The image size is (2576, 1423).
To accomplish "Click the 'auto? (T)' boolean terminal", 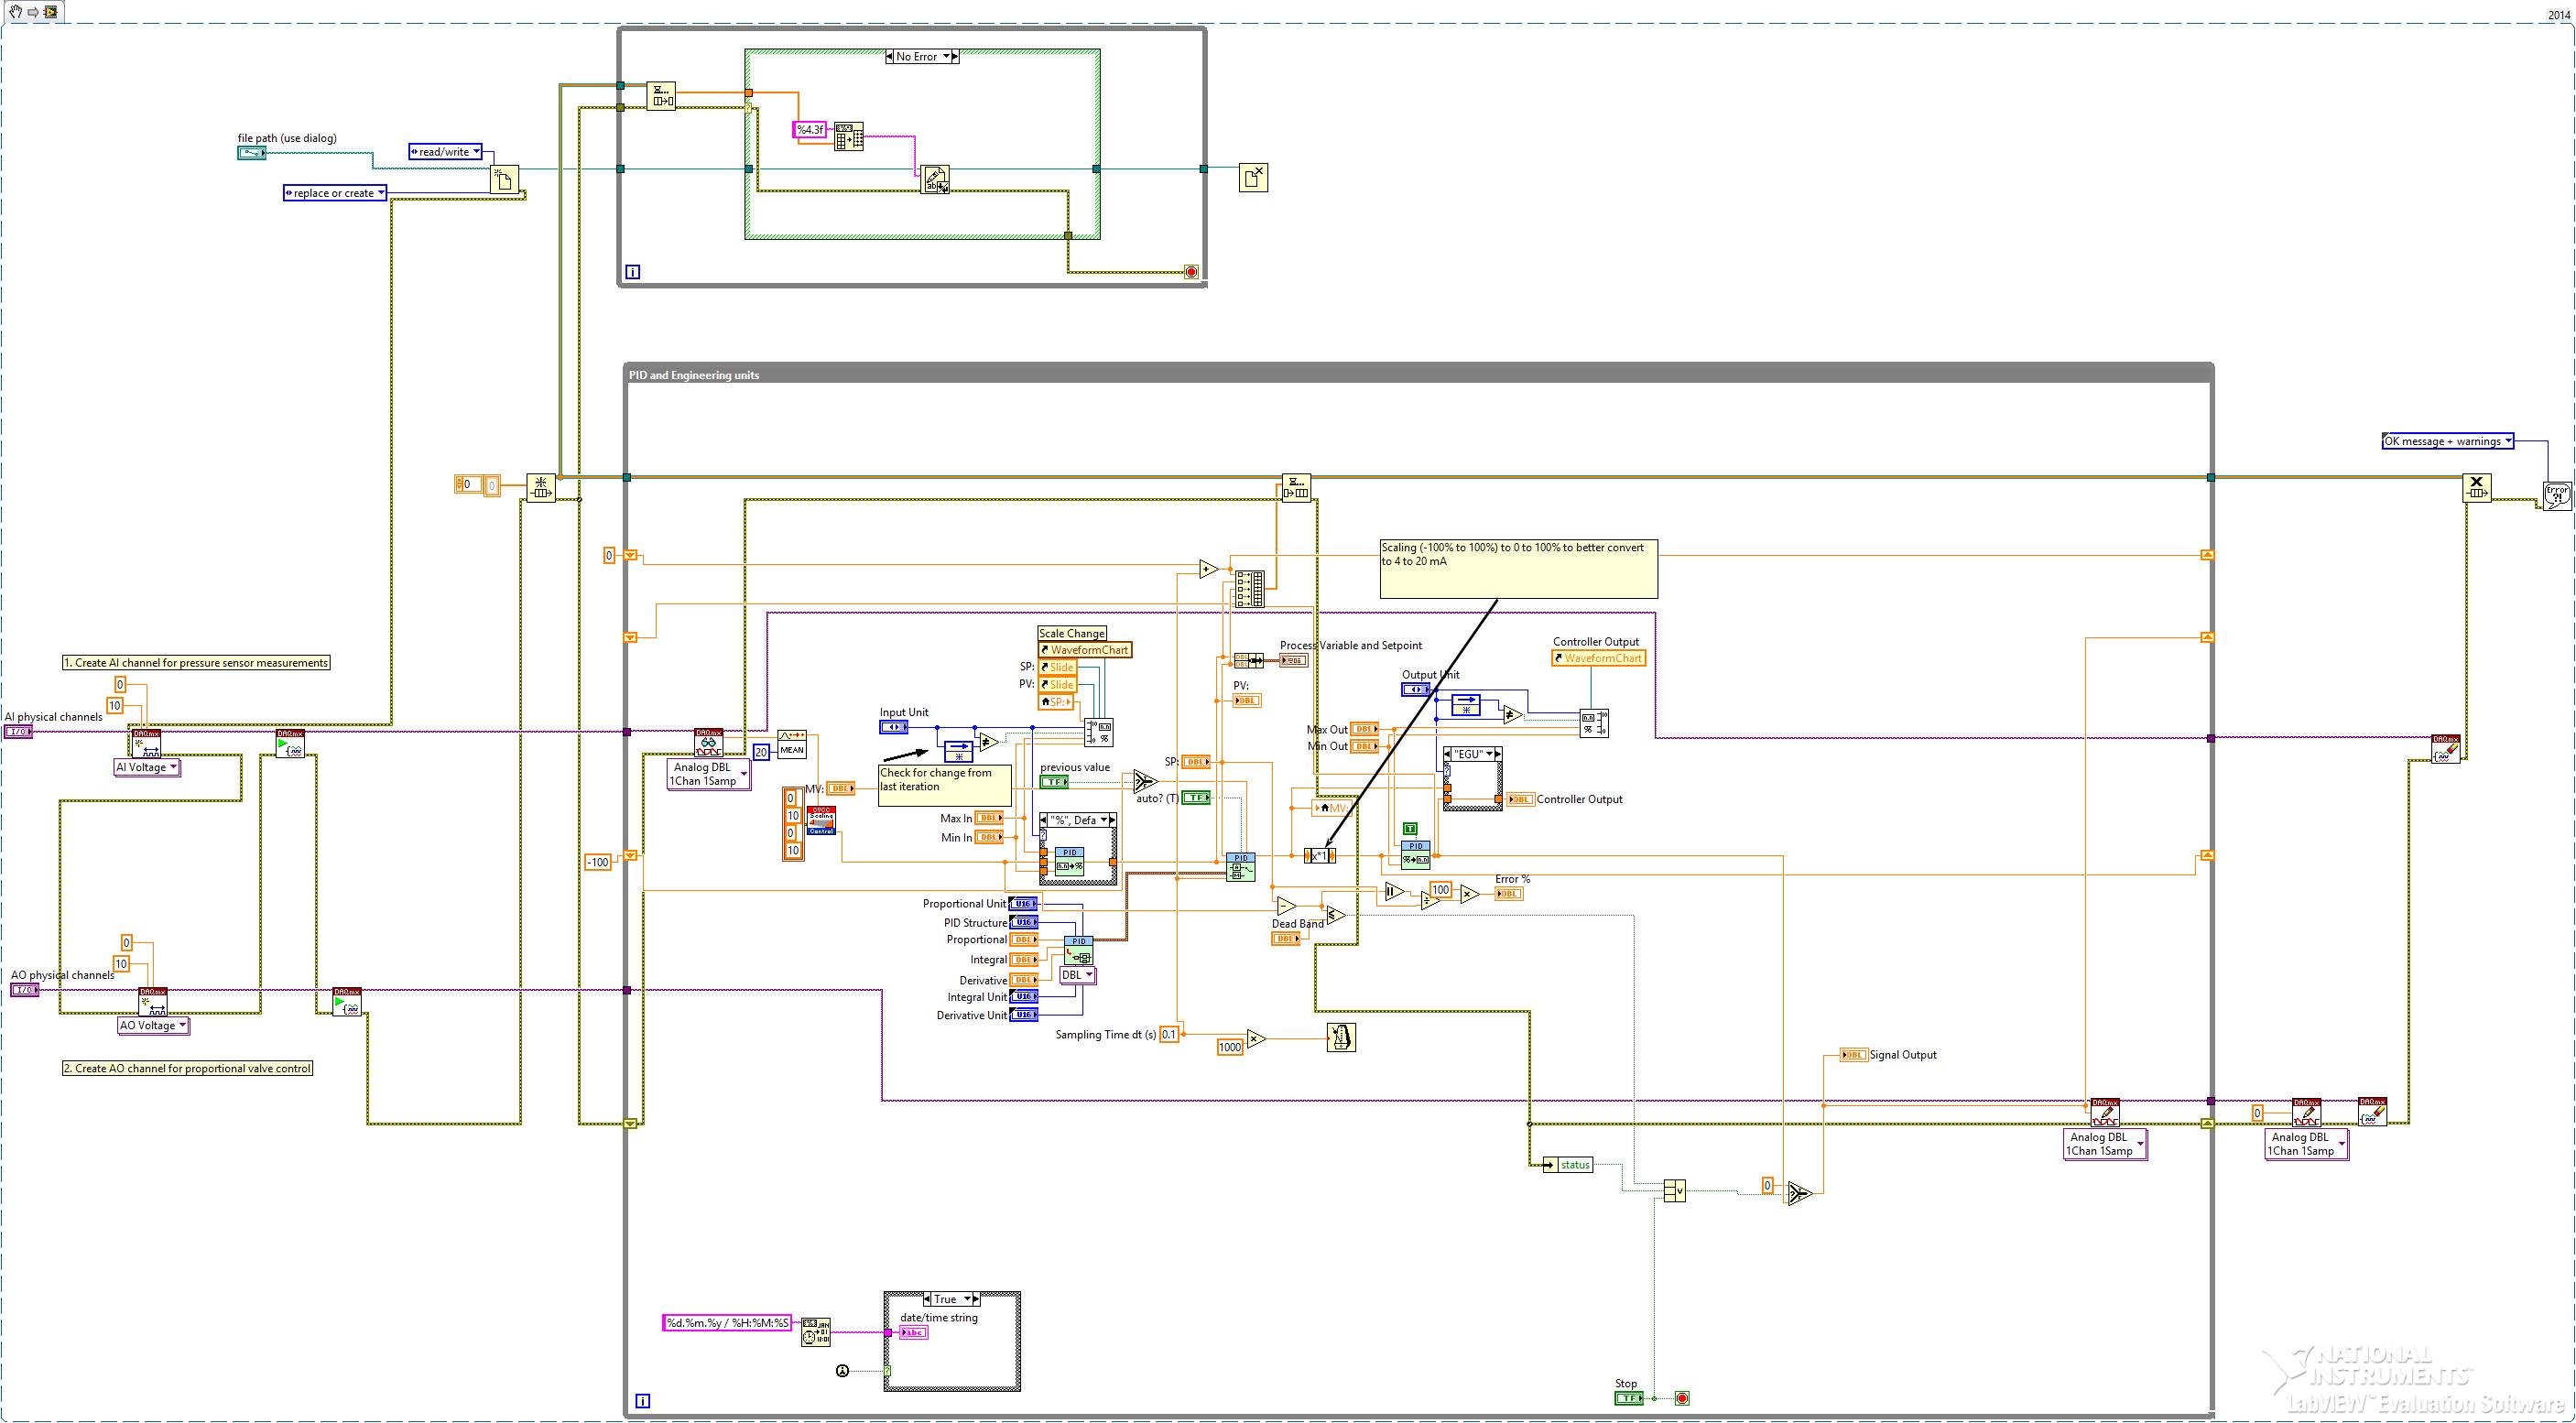I will (1196, 797).
